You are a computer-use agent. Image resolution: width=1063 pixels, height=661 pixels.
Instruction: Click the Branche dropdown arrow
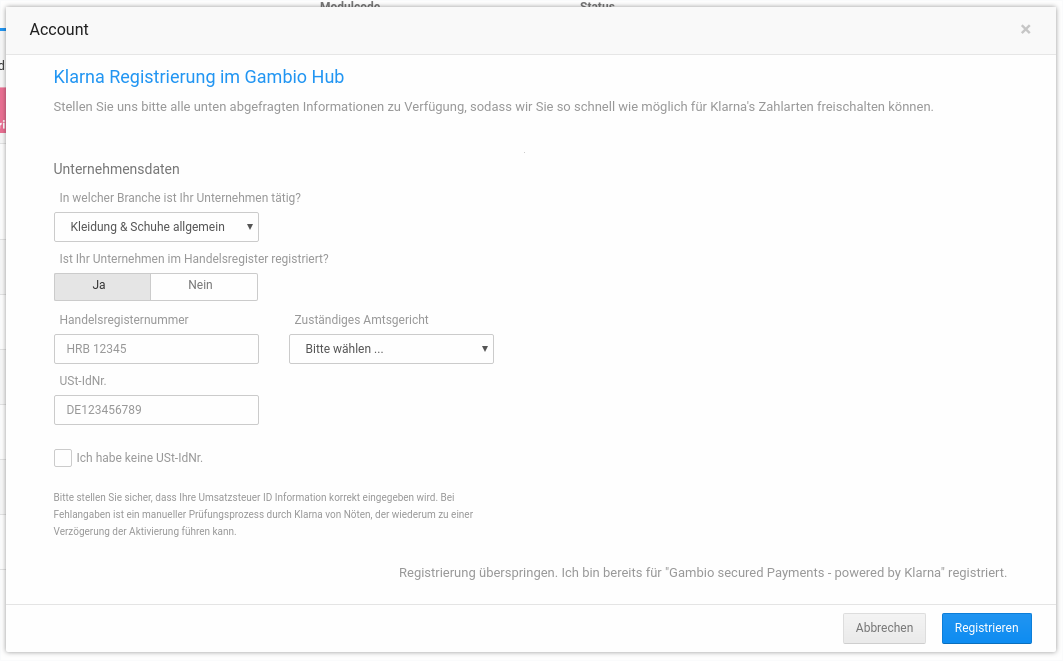[249, 227]
